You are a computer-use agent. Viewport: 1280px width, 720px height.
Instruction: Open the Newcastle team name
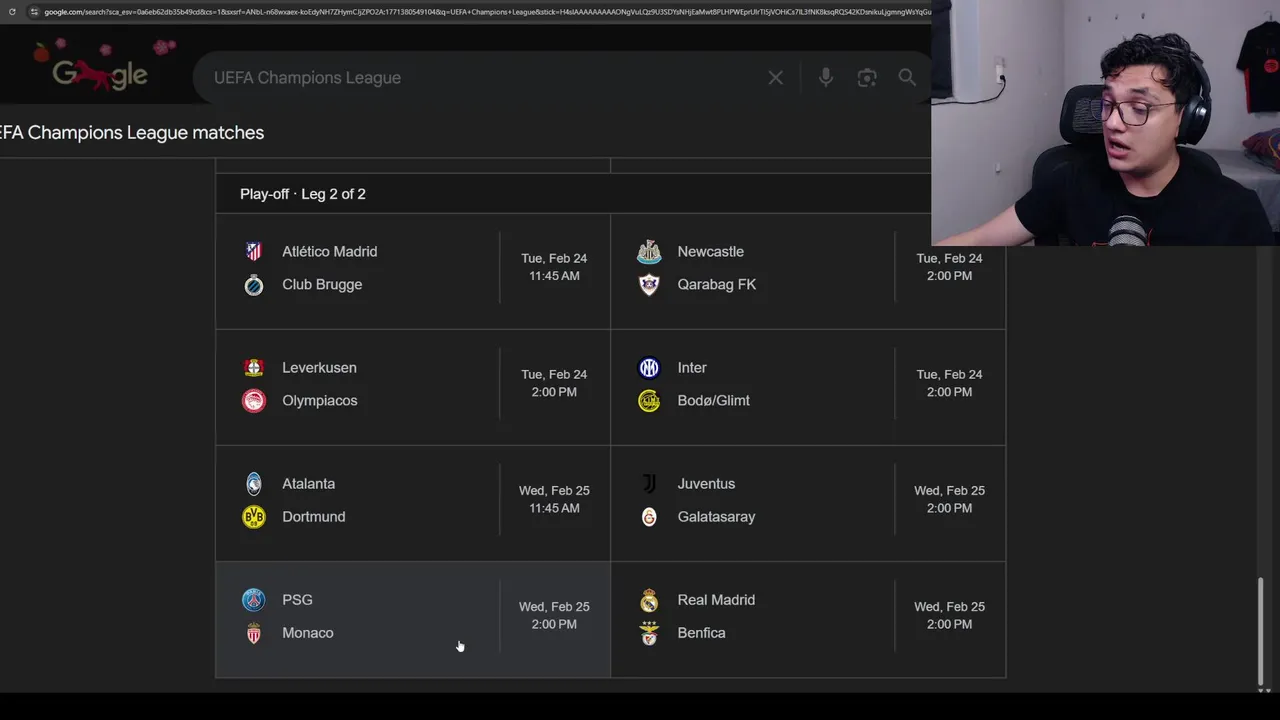pyautogui.click(x=711, y=252)
